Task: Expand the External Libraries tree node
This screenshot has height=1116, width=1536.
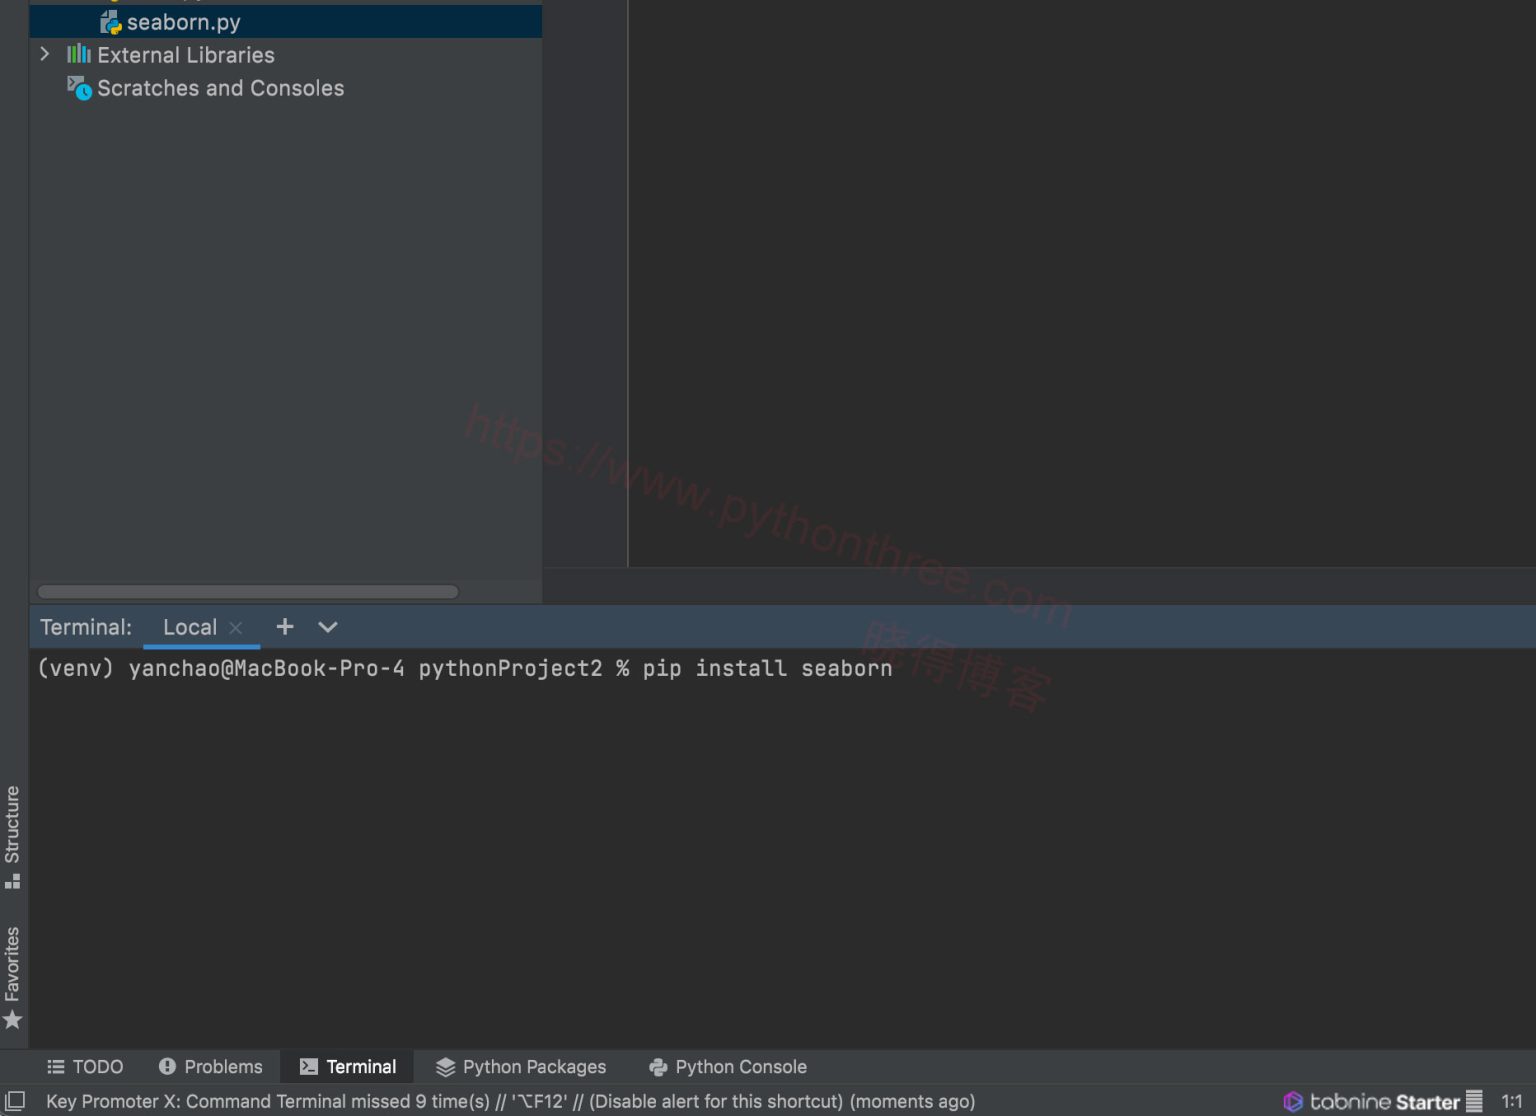Action: coord(45,54)
